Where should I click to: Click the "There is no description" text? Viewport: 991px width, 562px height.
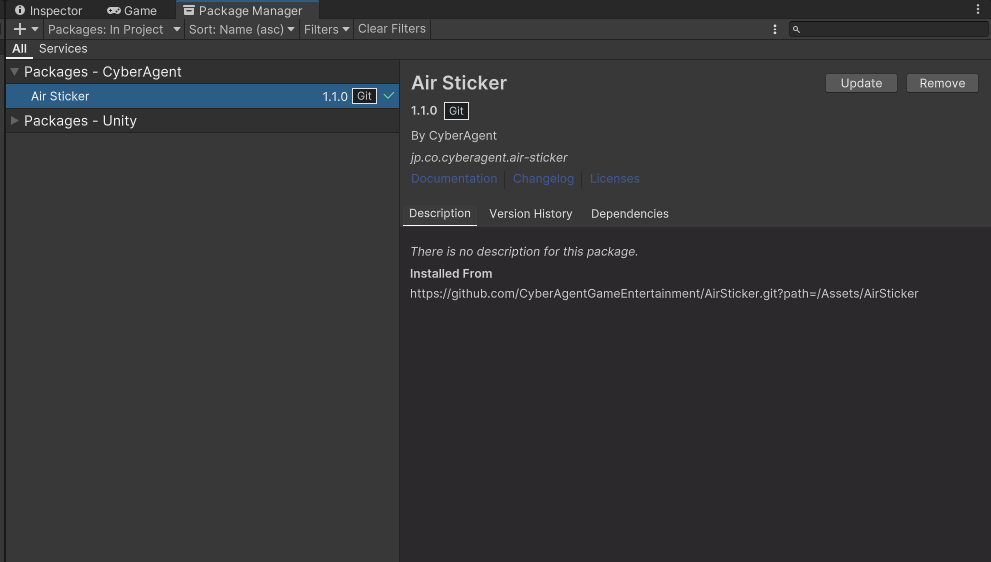pyautogui.click(x=524, y=252)
